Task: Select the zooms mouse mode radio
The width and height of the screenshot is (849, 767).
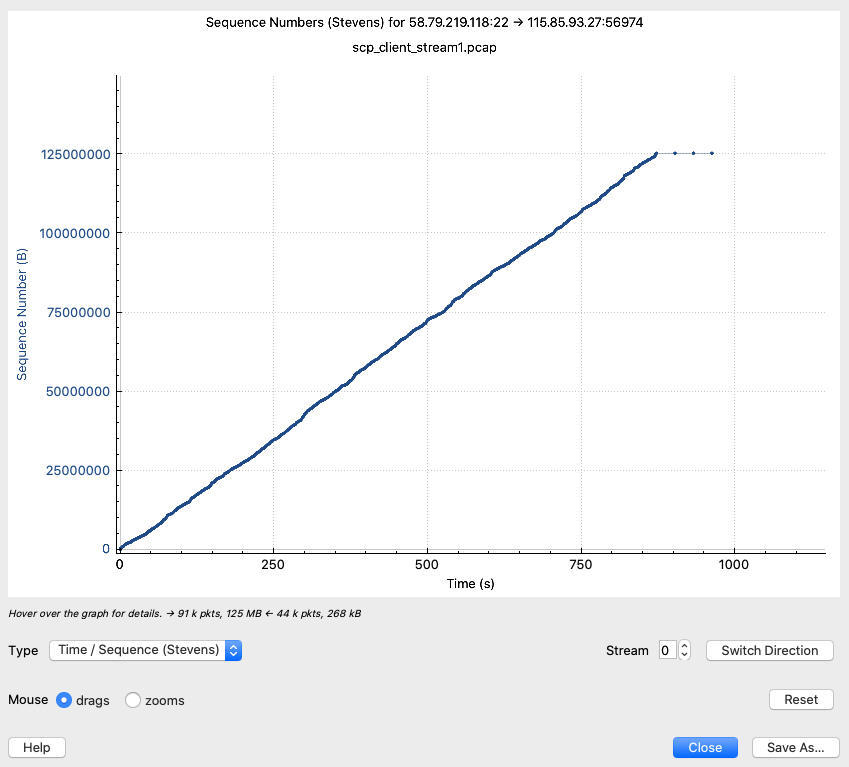Action: 133,700
